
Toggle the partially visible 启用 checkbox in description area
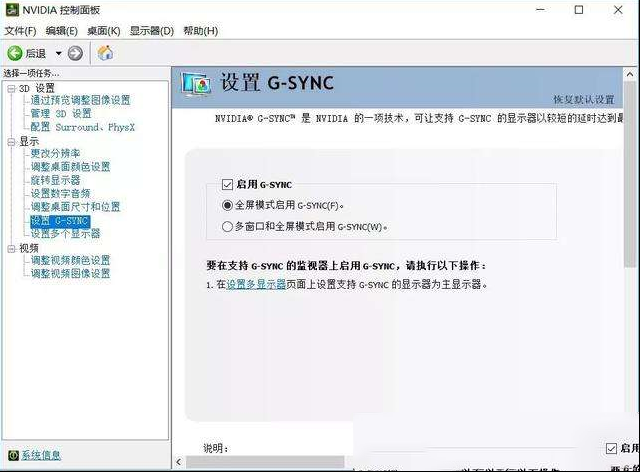(x=611, y=448)
